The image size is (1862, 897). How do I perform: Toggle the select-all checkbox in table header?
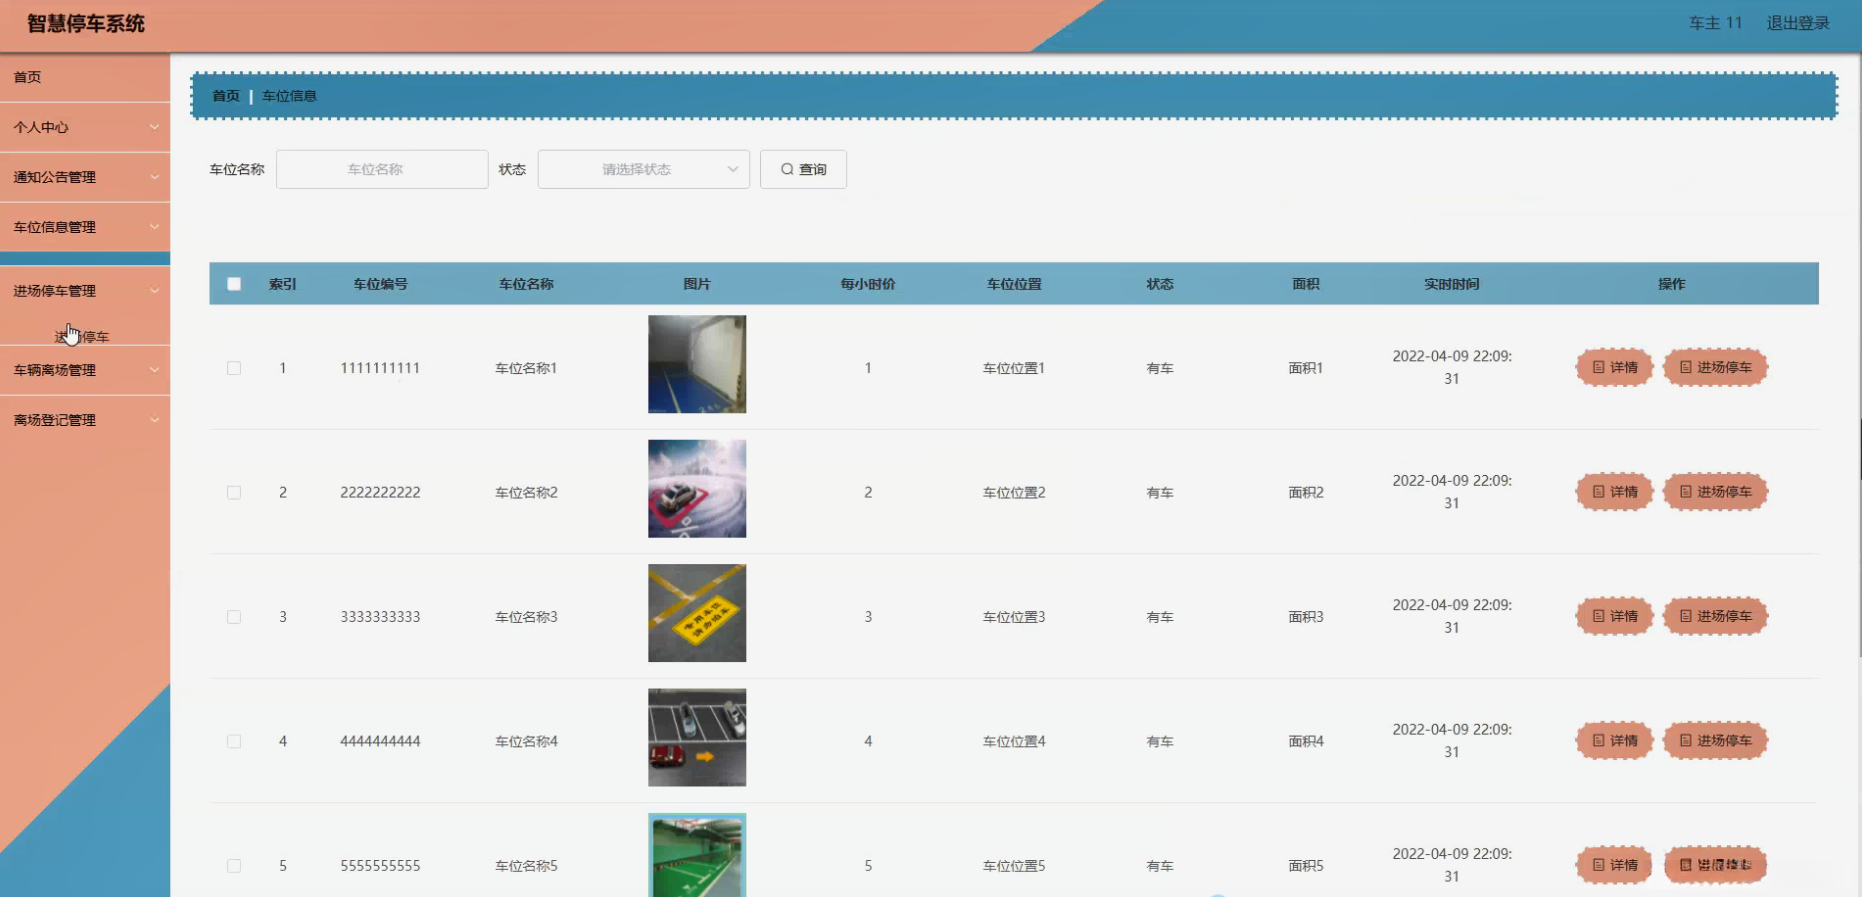point(234,284)
